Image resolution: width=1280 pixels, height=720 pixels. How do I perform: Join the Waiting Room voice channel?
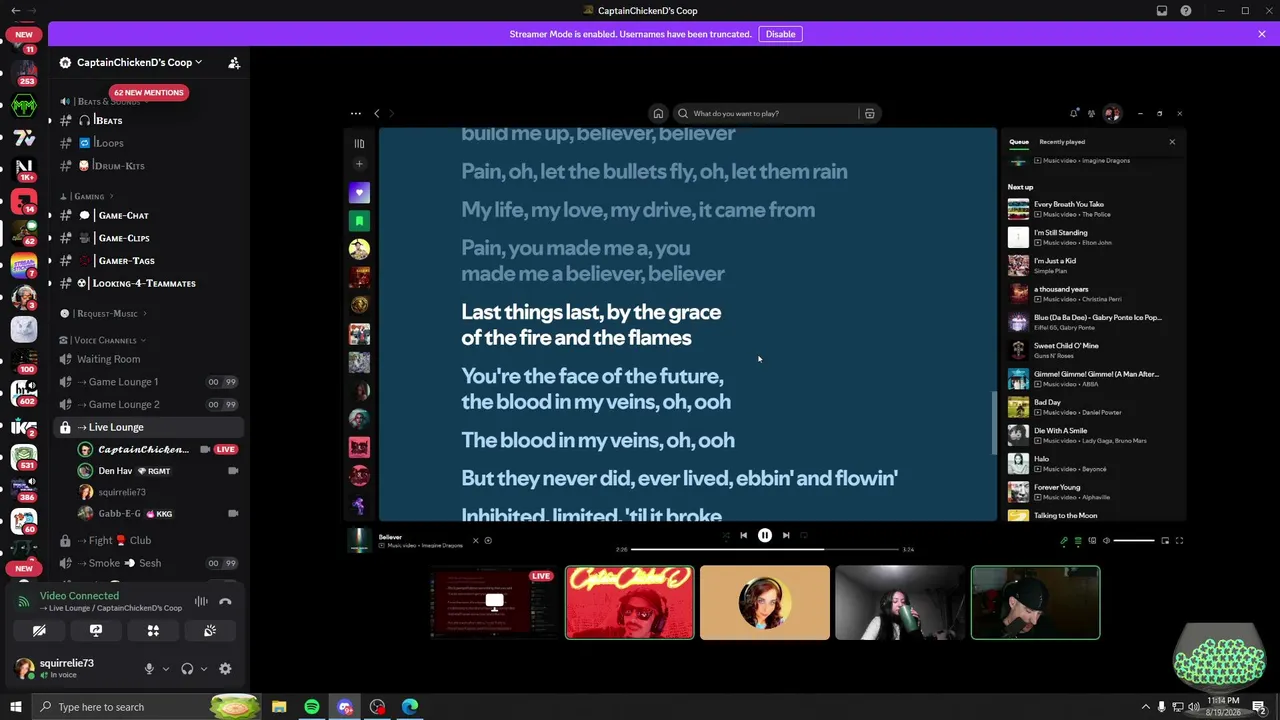tap(150, 359)
